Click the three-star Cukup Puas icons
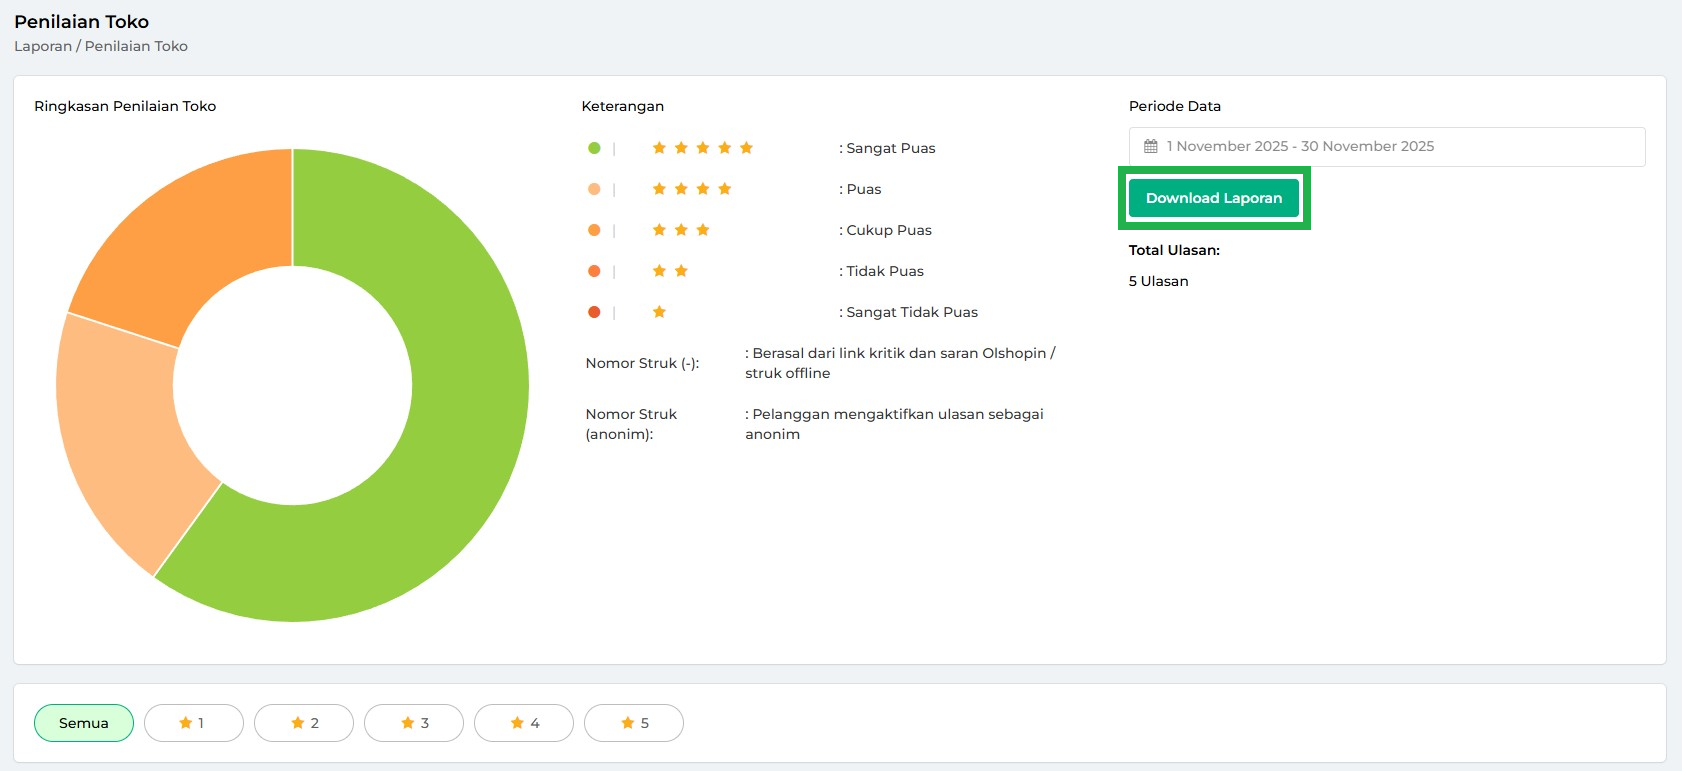Viewport: 1682px width, 771px height. [x=681, y=230]
